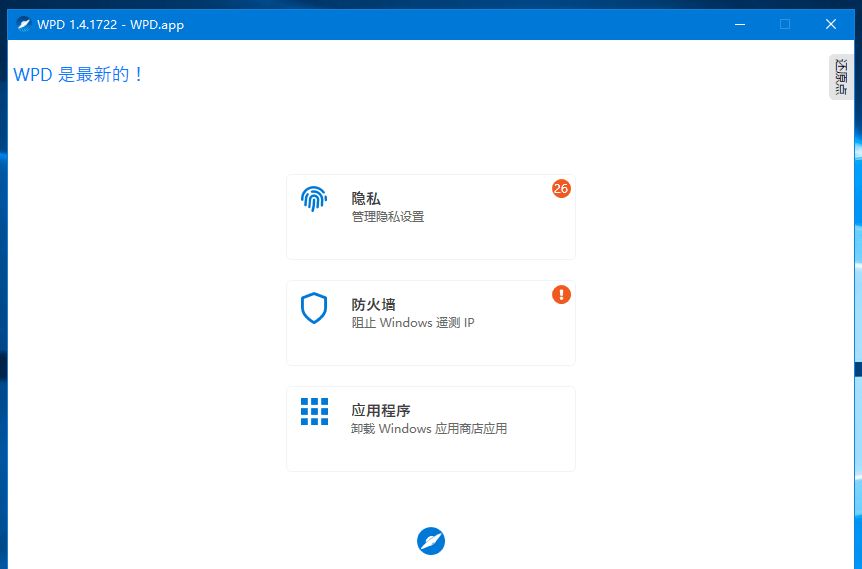Click the grid icon on the 应用程序 card
Viewport: 862px width, 569px height.
tap(314, 412)
